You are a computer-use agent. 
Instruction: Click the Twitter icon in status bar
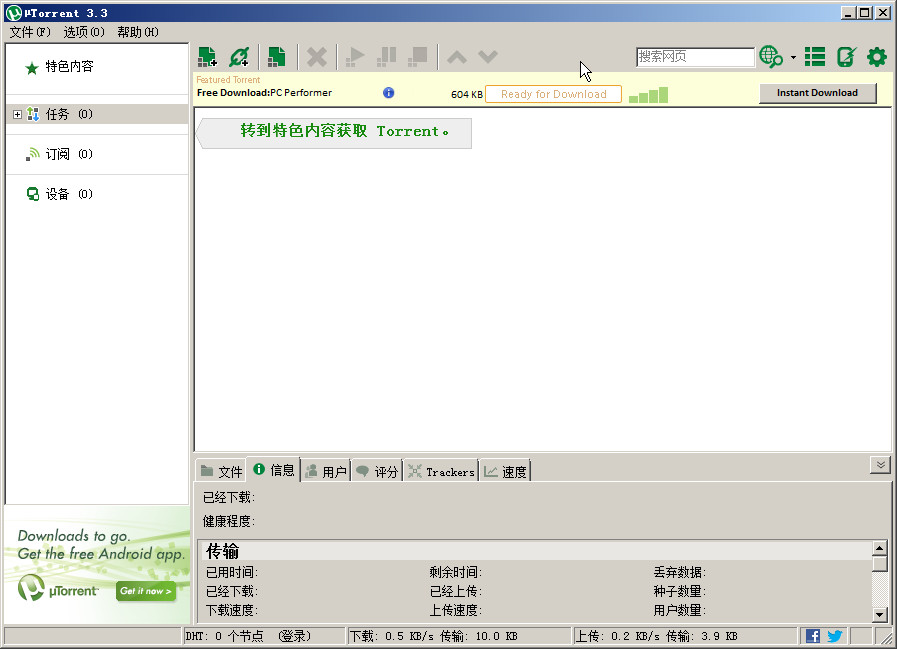click(835, 636)
